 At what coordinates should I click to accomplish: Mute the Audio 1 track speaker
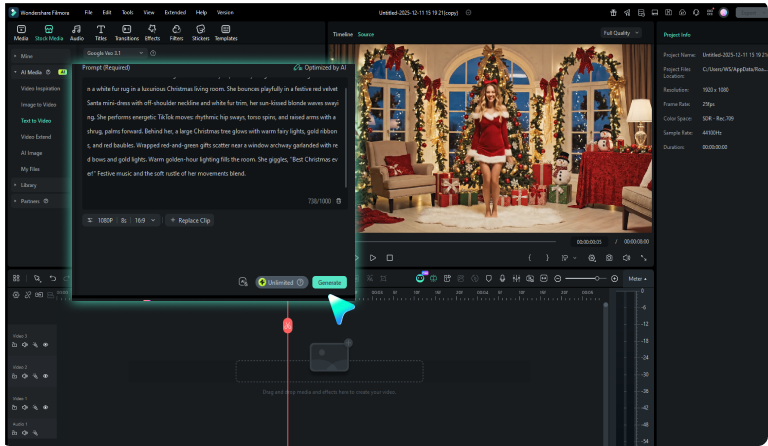click(x=25, y=433)
